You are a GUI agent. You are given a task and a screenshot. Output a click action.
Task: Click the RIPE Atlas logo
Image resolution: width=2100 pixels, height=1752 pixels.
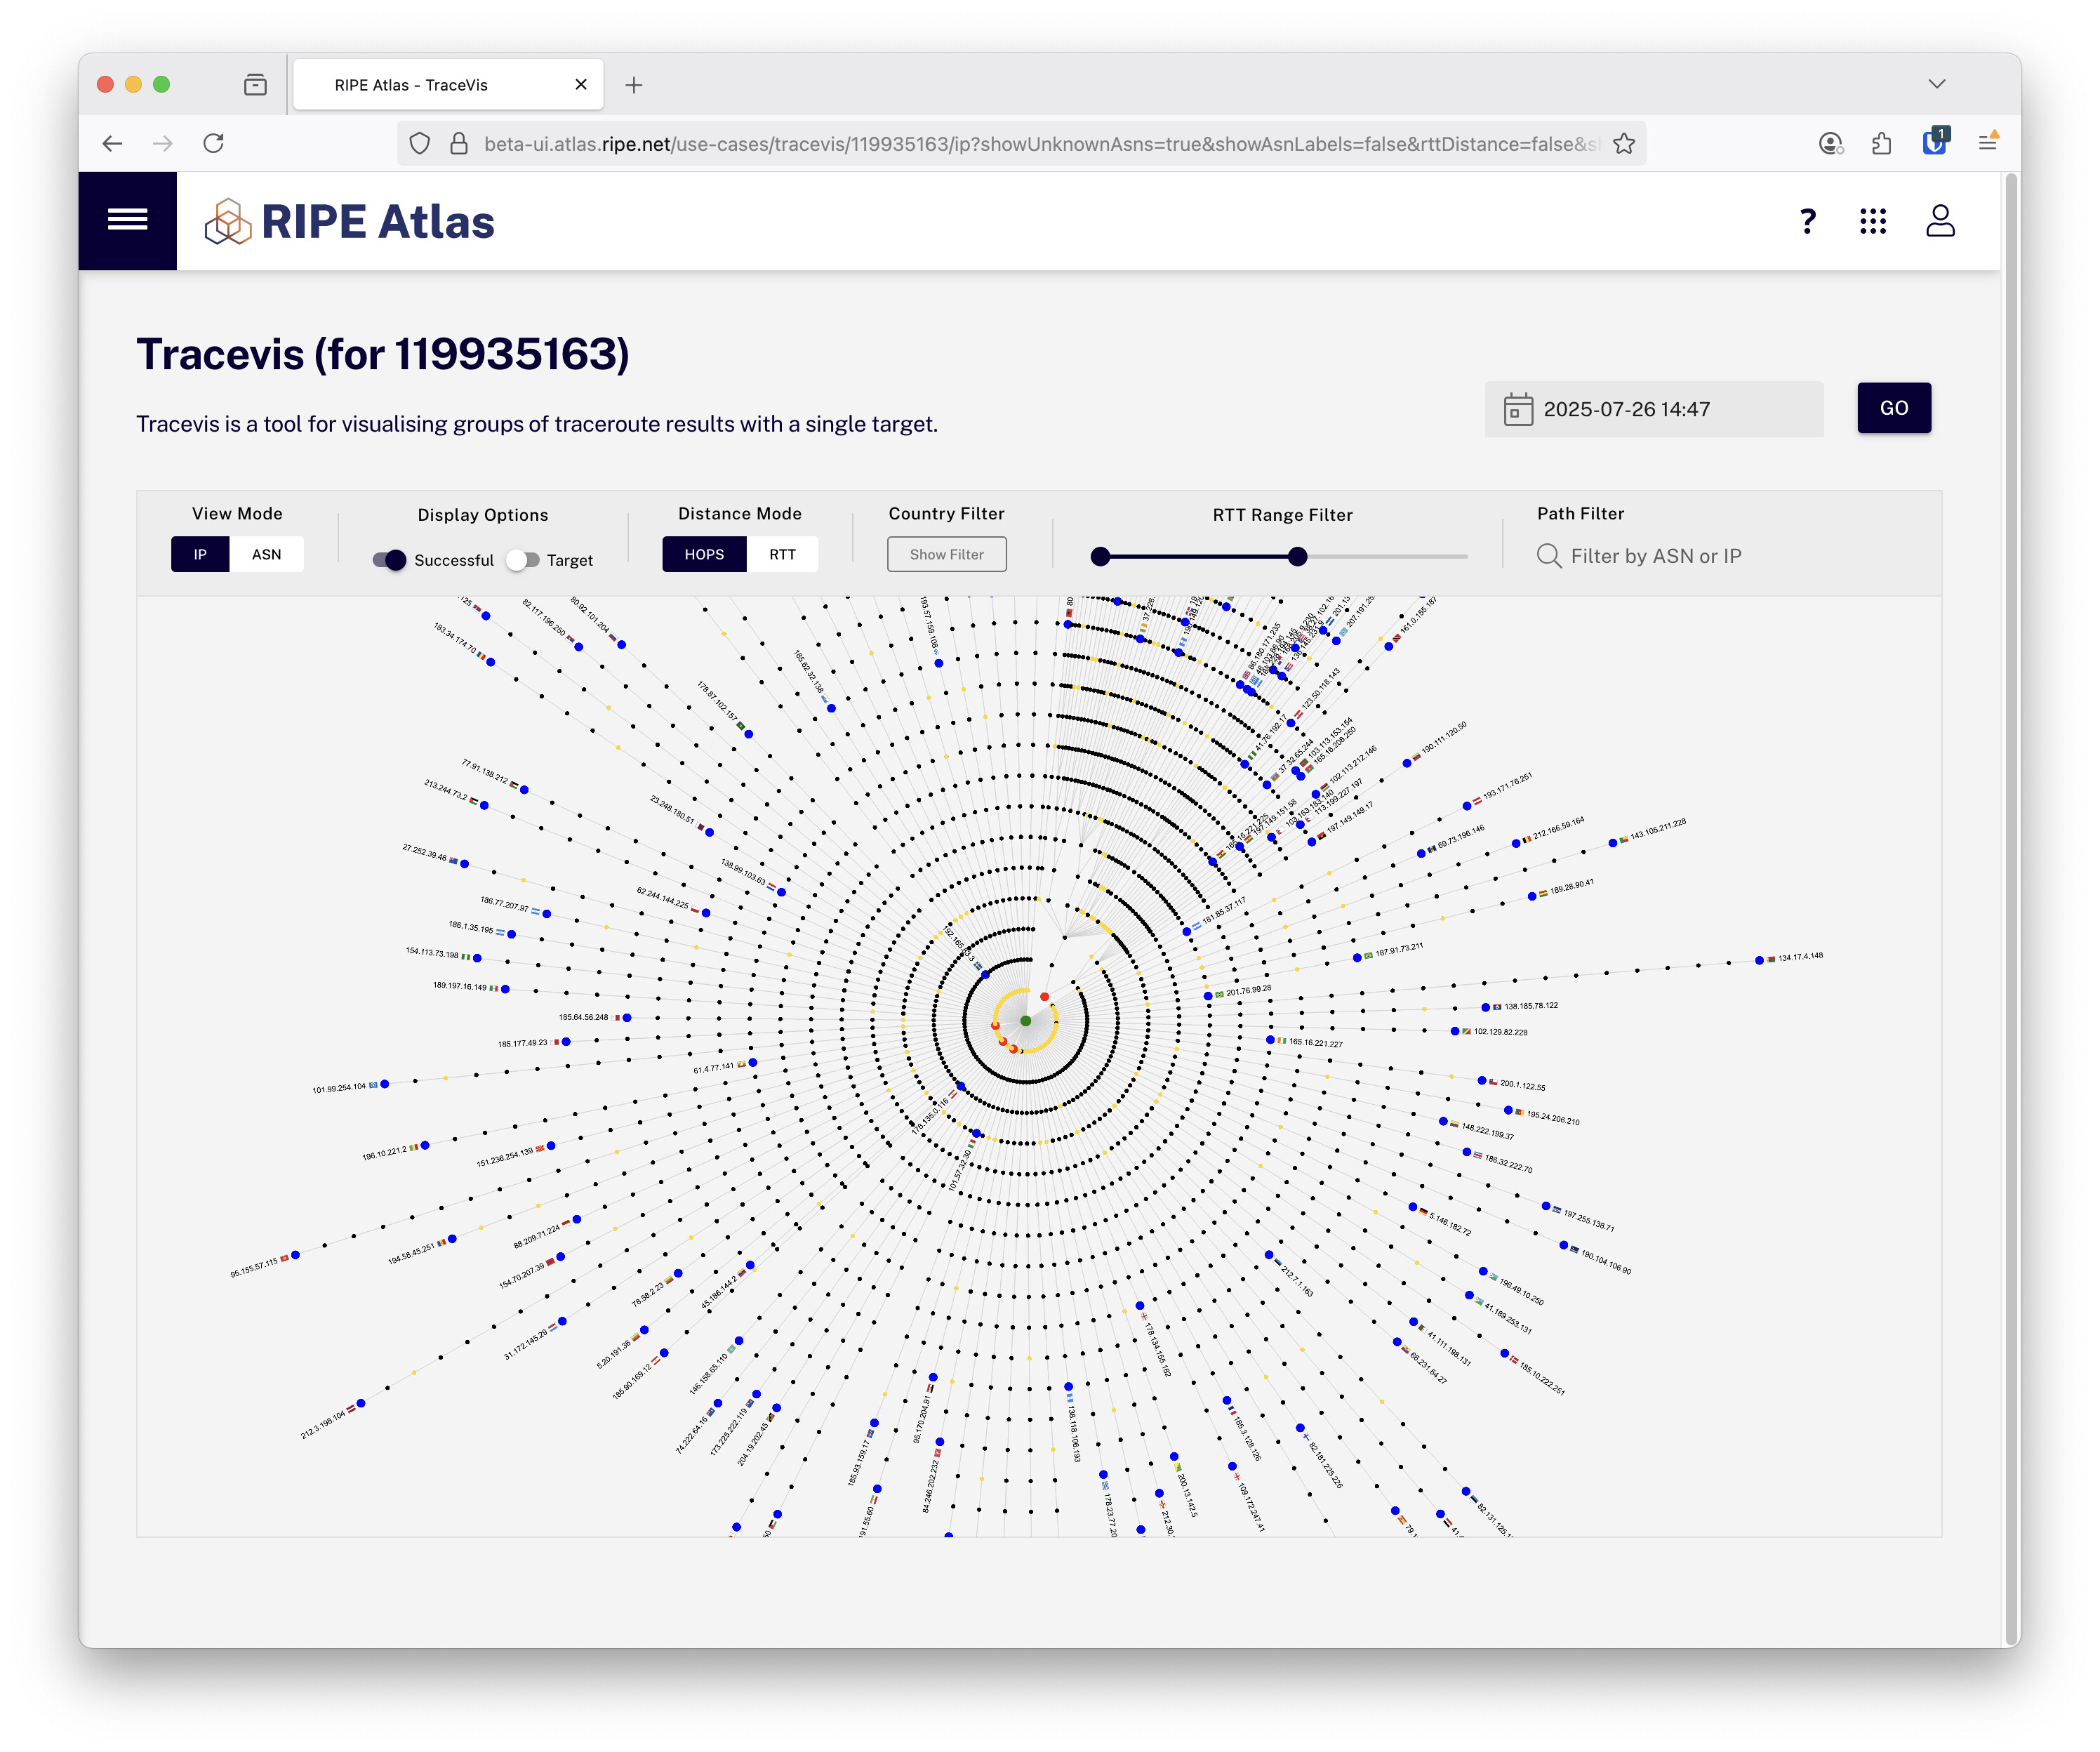tap(349, 221)
